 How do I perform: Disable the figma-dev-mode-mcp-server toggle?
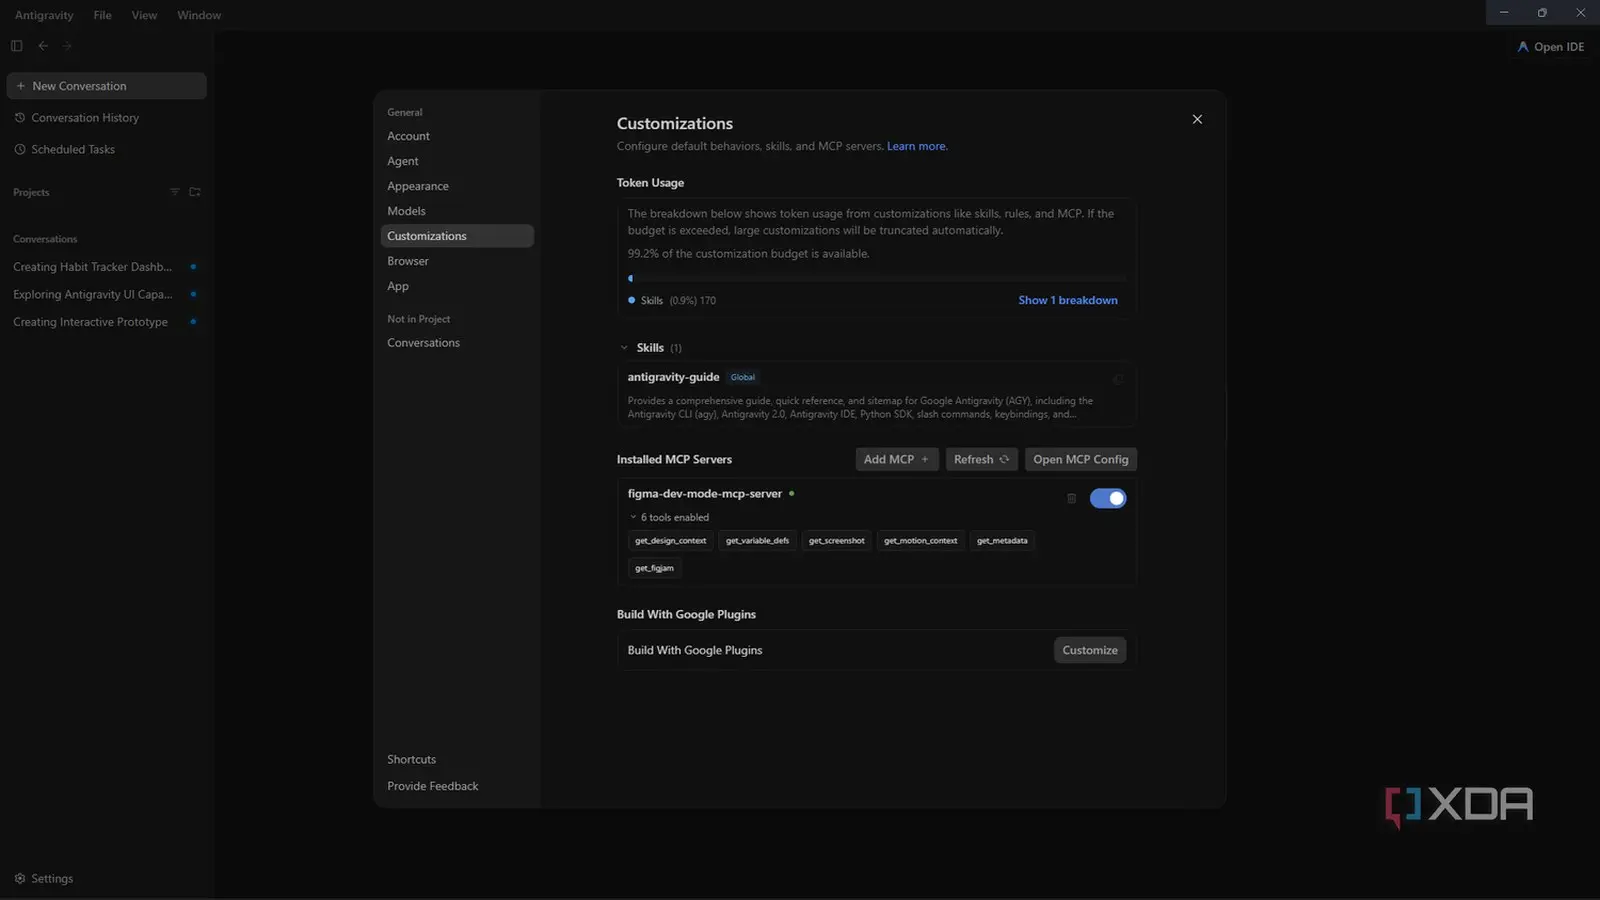[1108, 498]
